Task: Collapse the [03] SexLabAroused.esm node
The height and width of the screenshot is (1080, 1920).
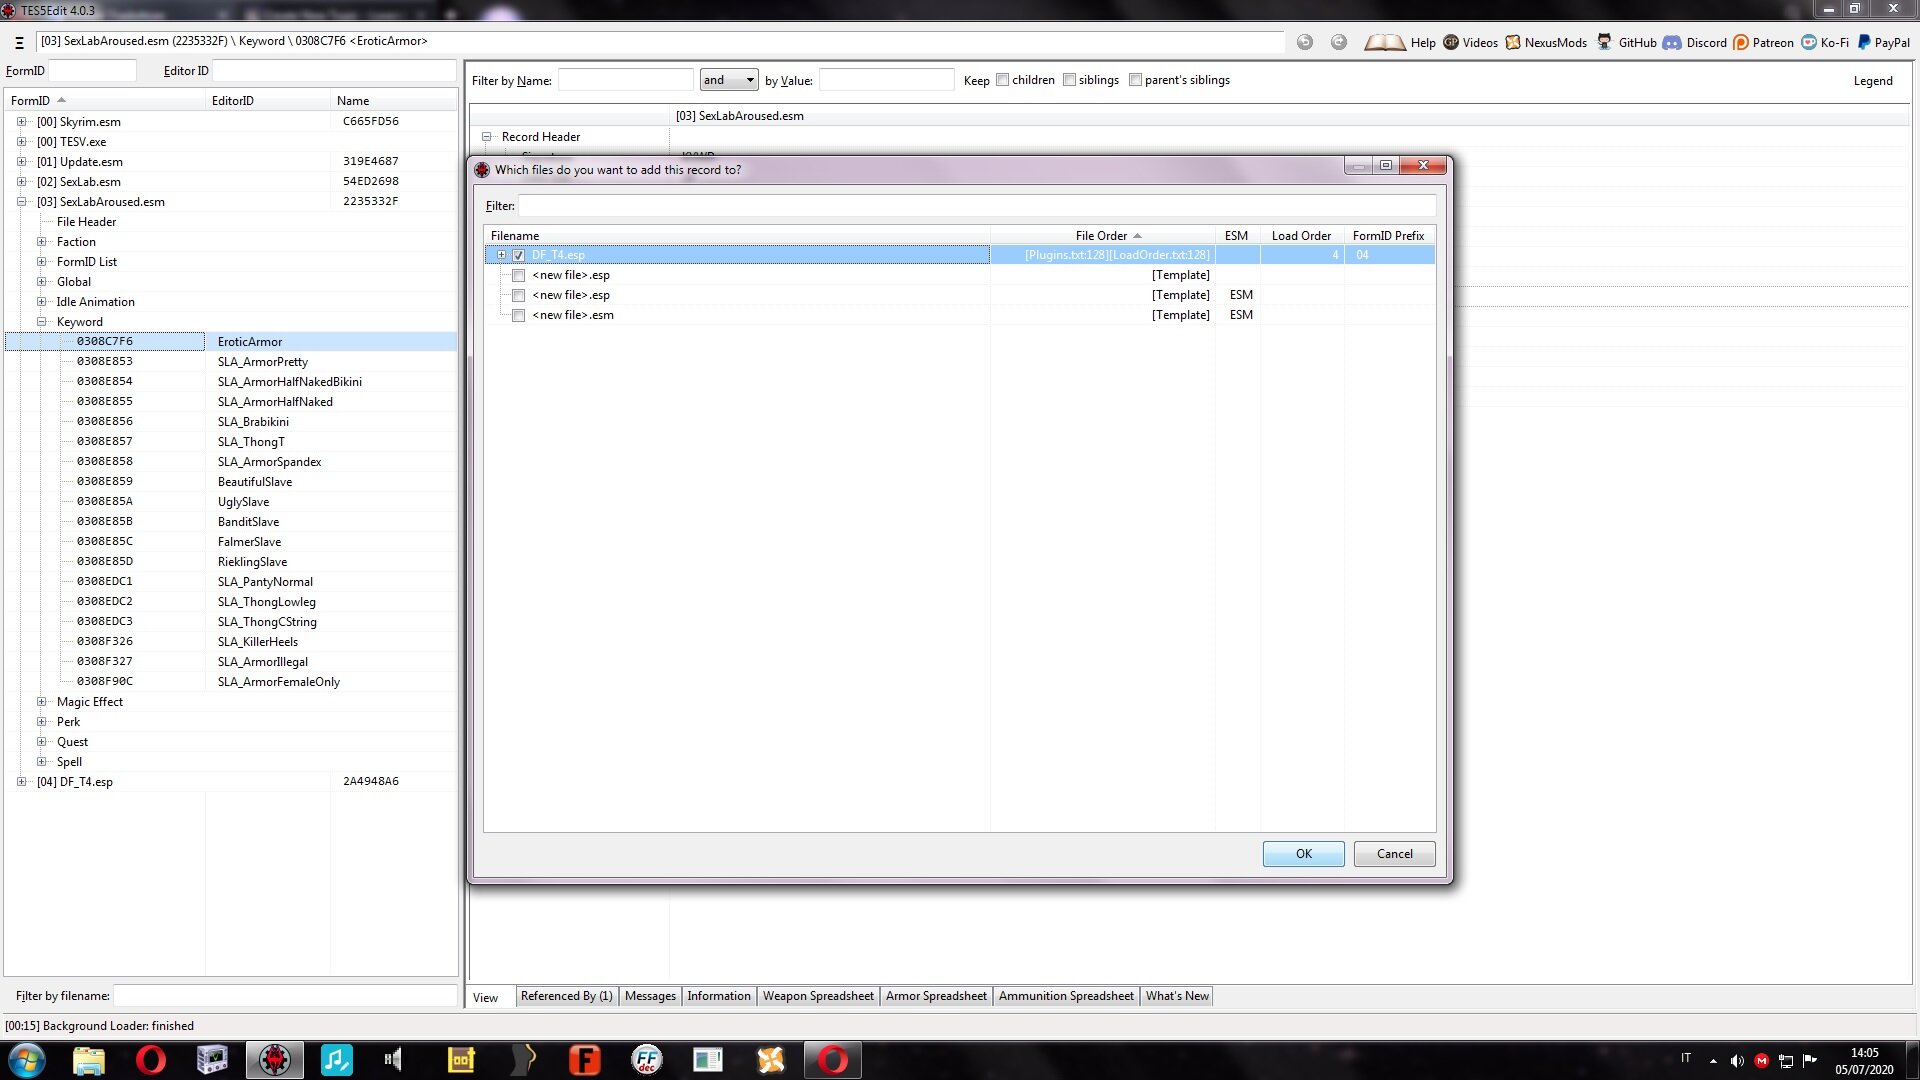Action: [21, 202]
